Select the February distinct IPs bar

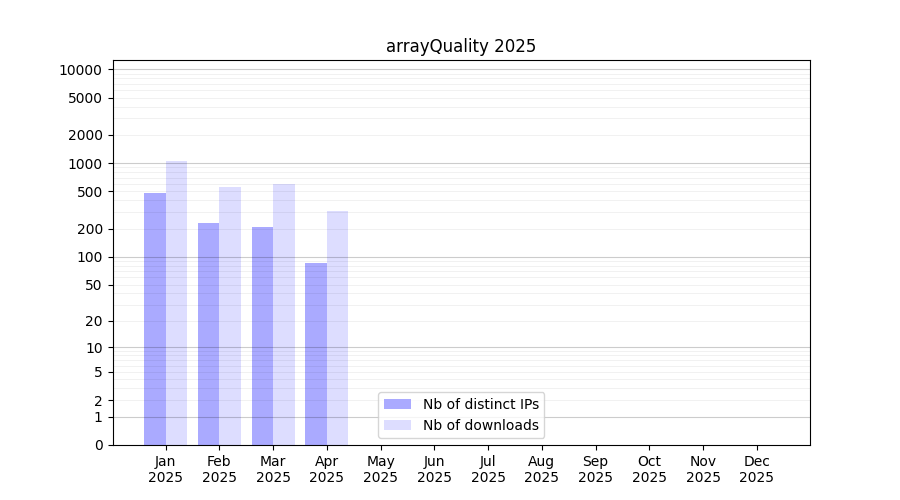point(208,334)
